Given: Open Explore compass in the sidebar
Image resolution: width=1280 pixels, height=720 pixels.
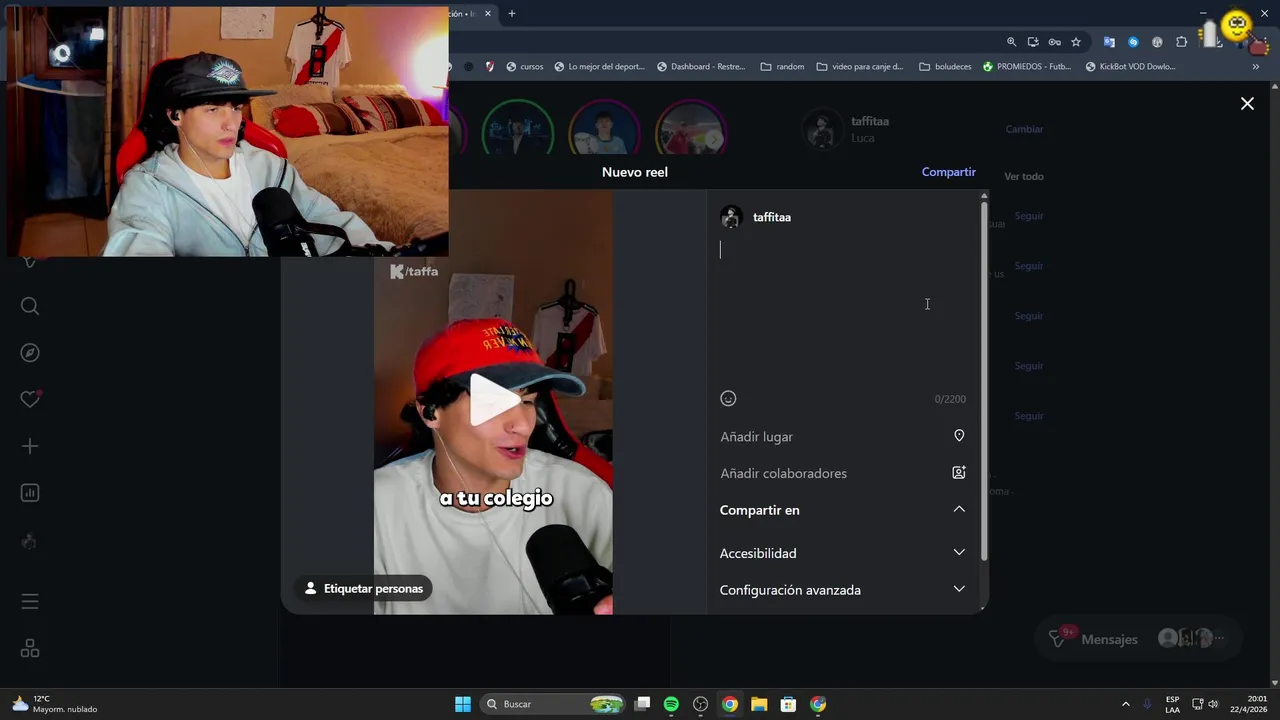Looking at the screenshot, I should pyautogui.click(x=30, y=352).
